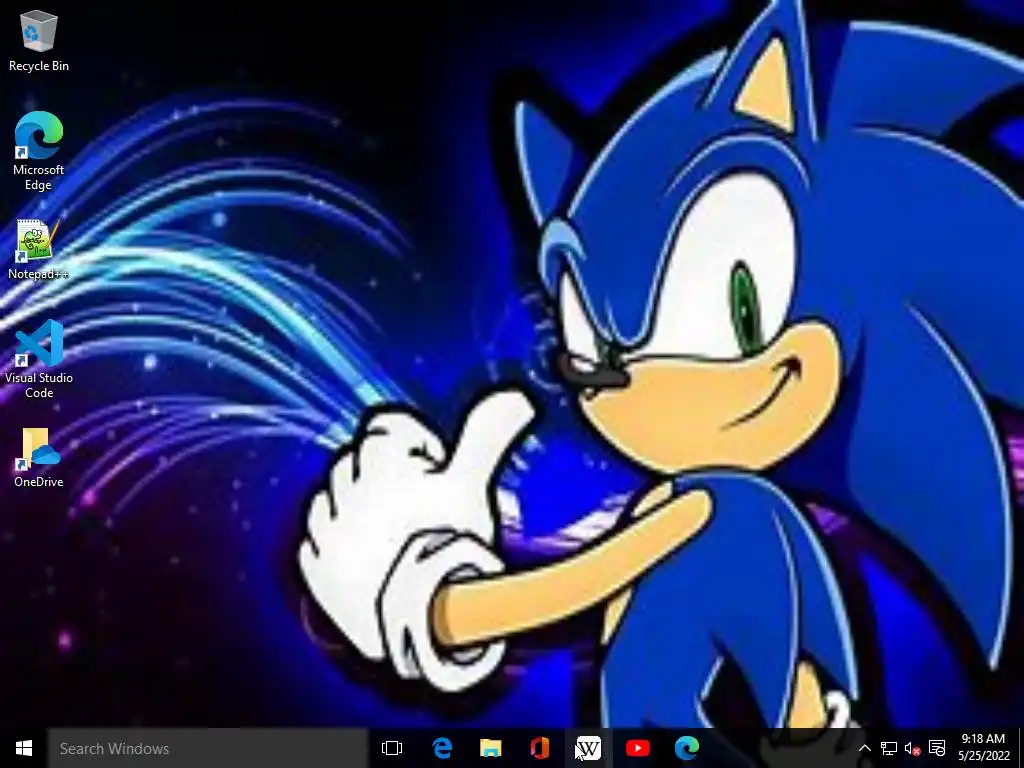
Task: Launch legacy Edge from the taskbar
Action: pyautogui.click(x=442, y=748)
